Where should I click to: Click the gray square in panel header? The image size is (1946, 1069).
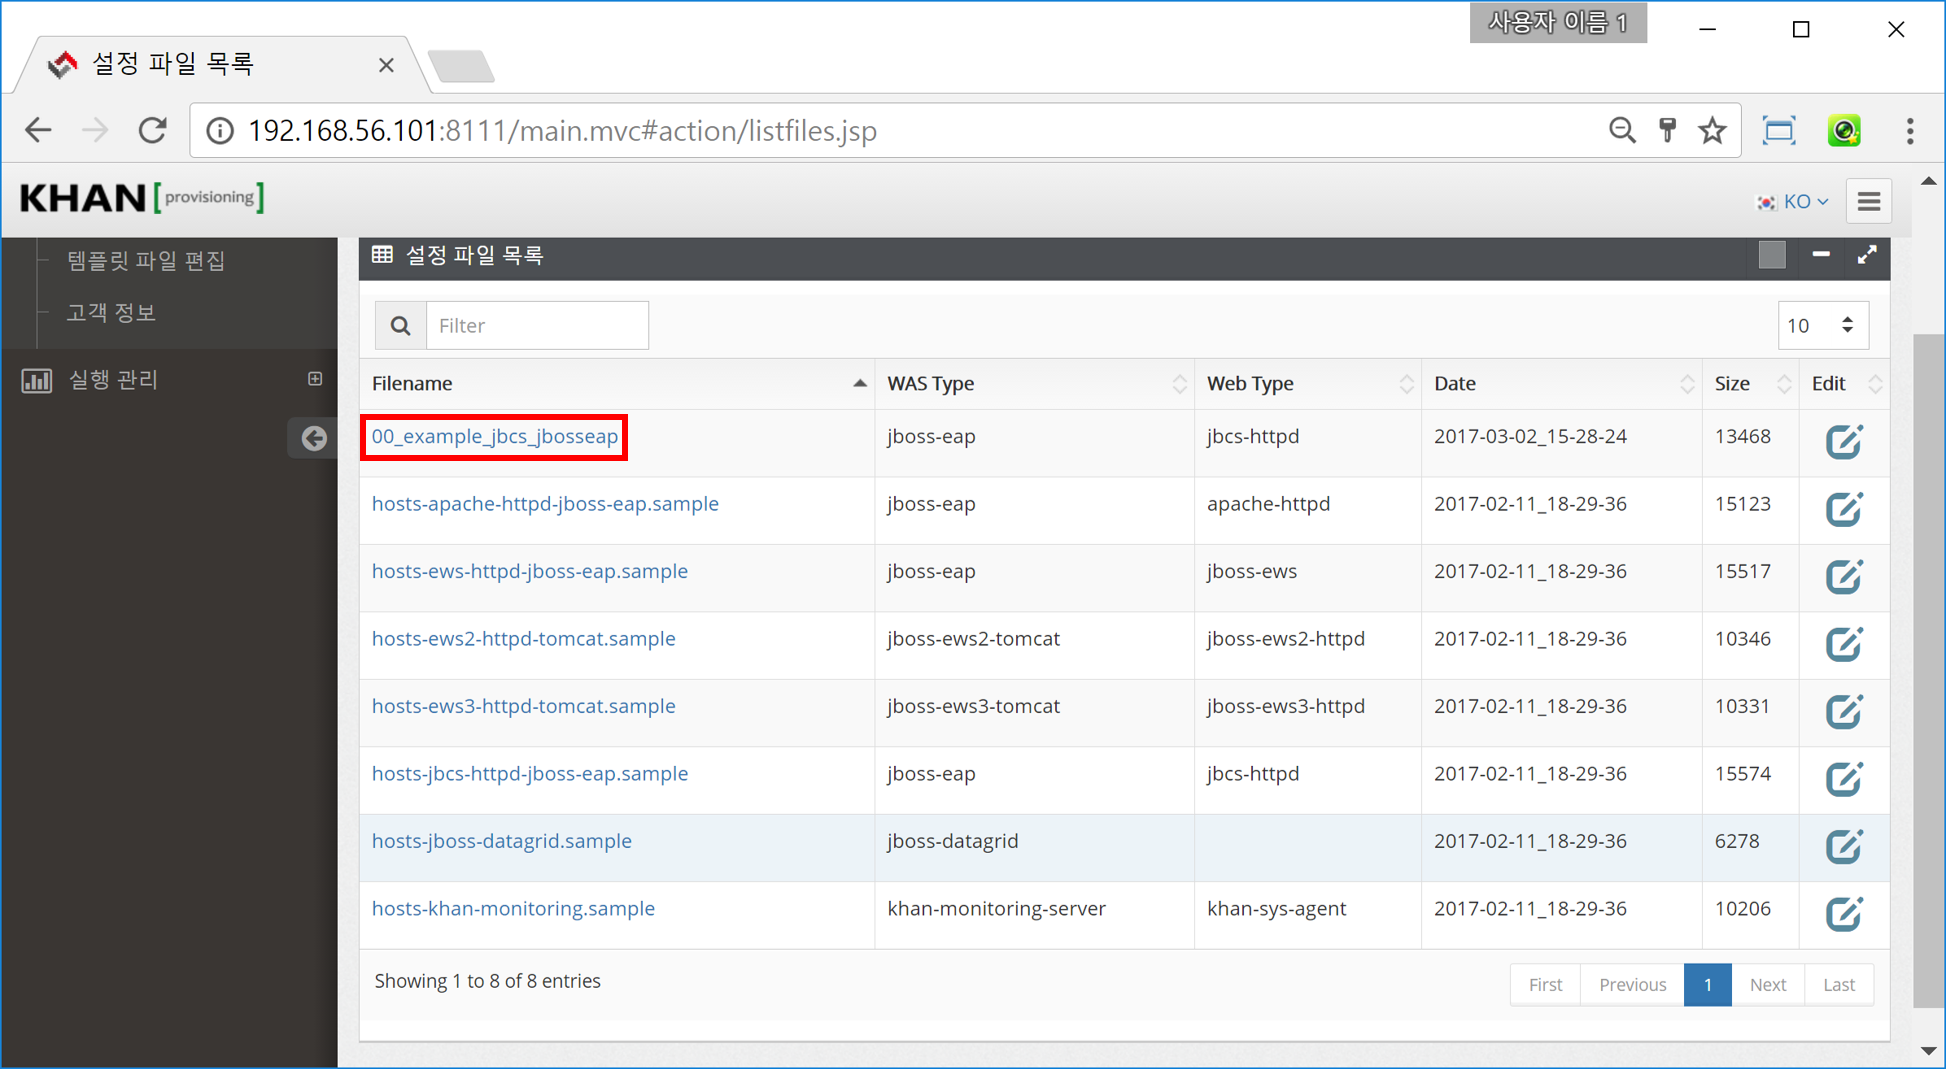point(1771,255)
